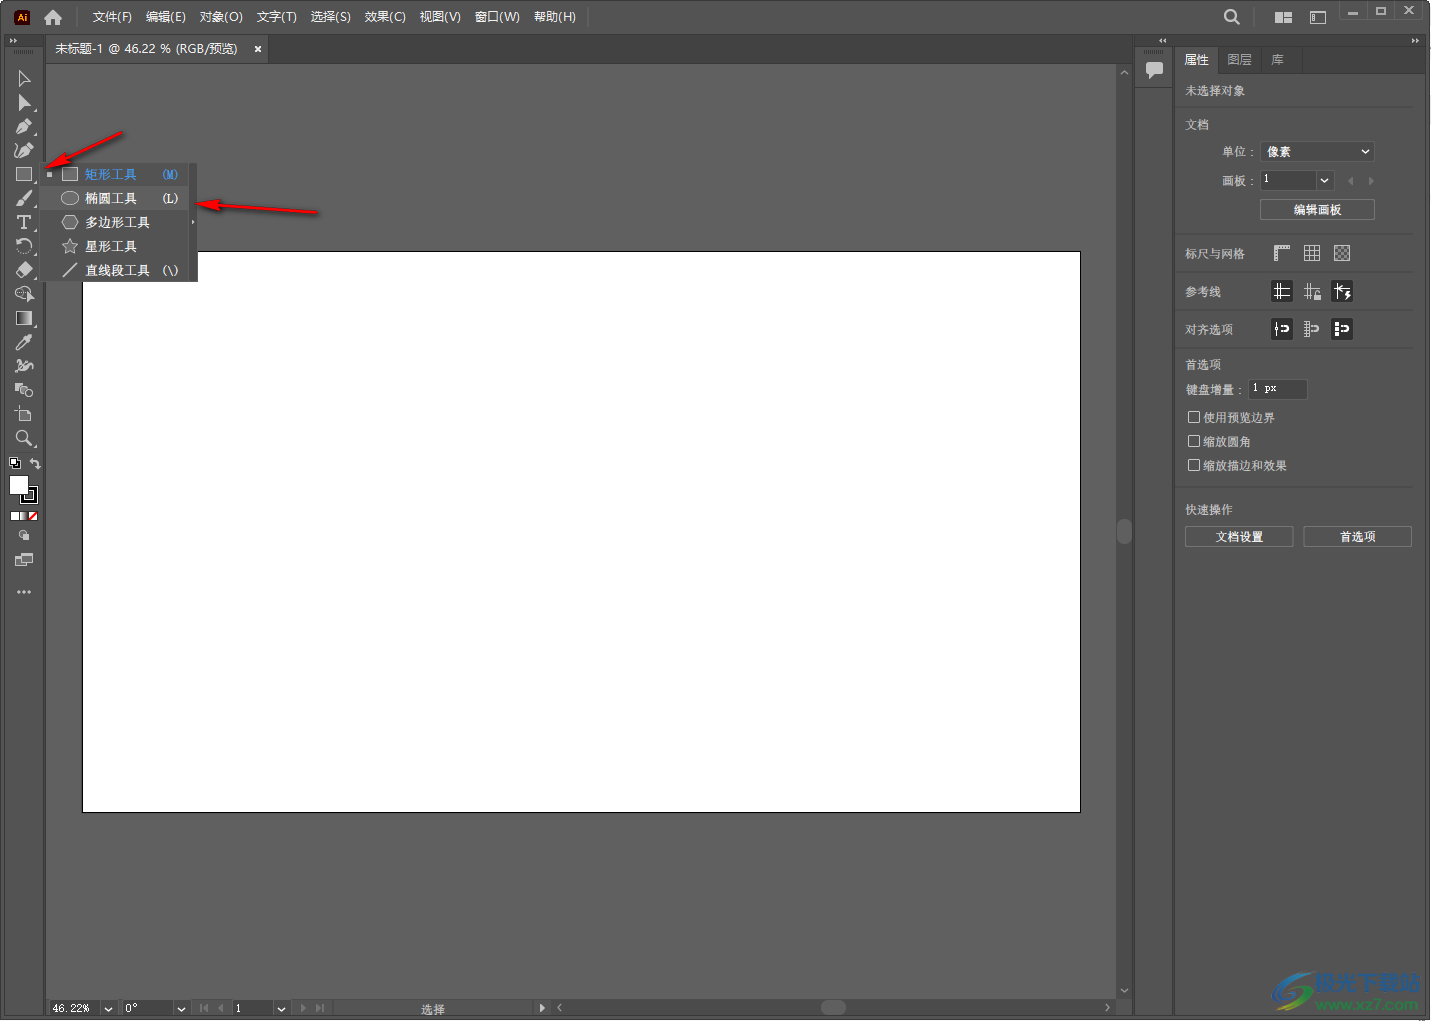The height and width of the screenshot is (1021, 1431).
Task: Select the Eyedropper tool
Action: (24, 342)
